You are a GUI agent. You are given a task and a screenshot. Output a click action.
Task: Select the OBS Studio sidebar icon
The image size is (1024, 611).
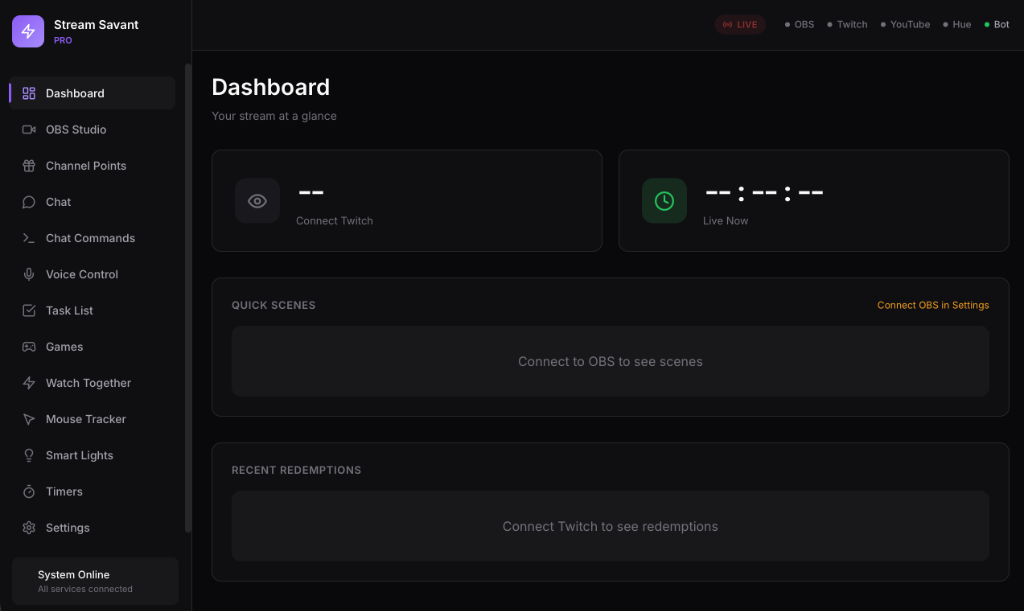[29, 129]
